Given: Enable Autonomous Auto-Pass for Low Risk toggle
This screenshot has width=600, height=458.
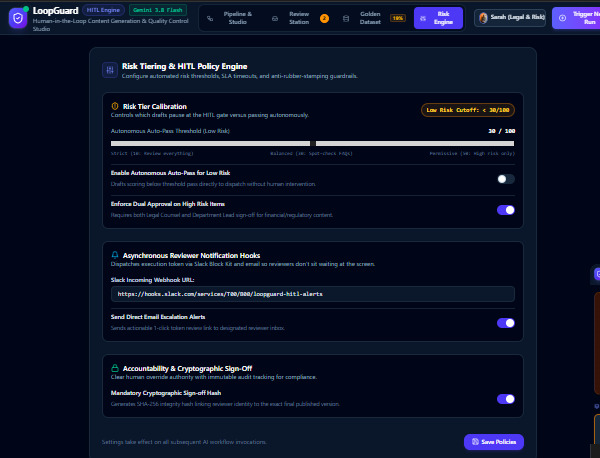Looking at the screenshot, I should click(x=505, y=179).
